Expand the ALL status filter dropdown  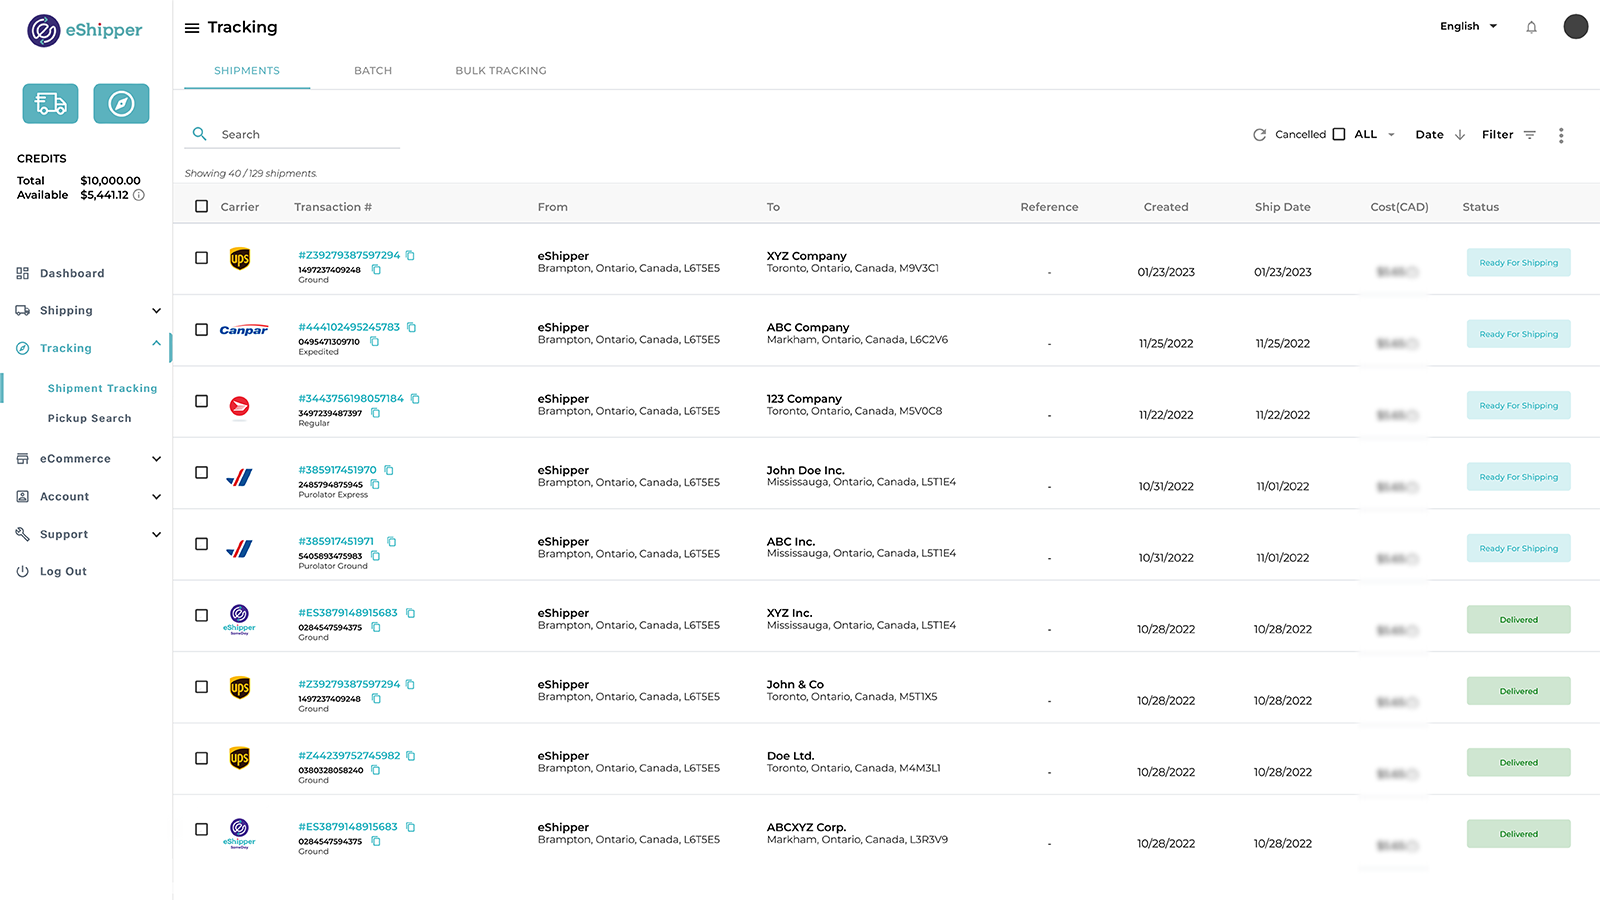(x=1374, y=135)
